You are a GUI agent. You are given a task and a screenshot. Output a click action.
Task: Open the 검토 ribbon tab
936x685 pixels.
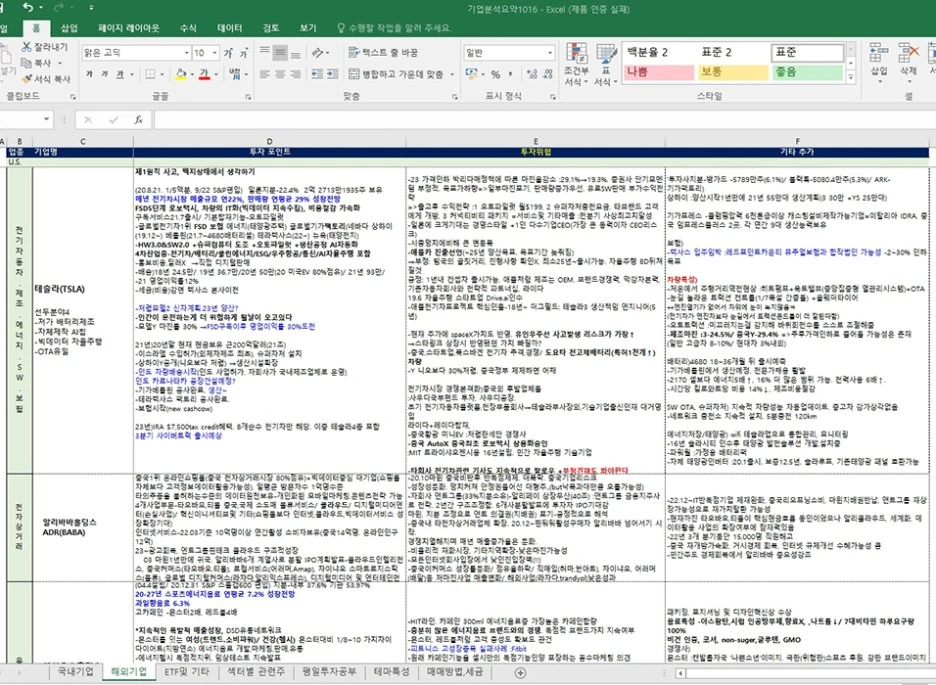click(271, 28)
